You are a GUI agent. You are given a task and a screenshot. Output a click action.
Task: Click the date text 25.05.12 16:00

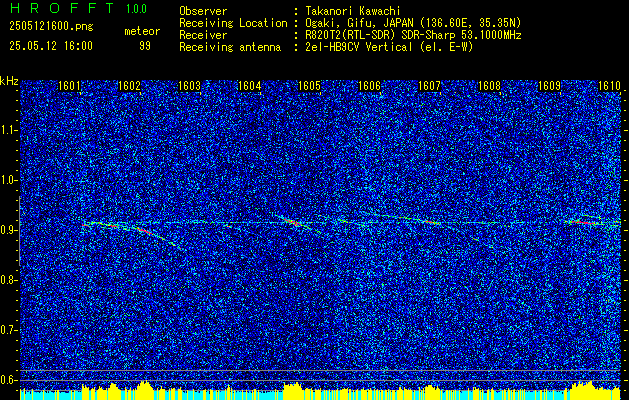click(51, 46)
